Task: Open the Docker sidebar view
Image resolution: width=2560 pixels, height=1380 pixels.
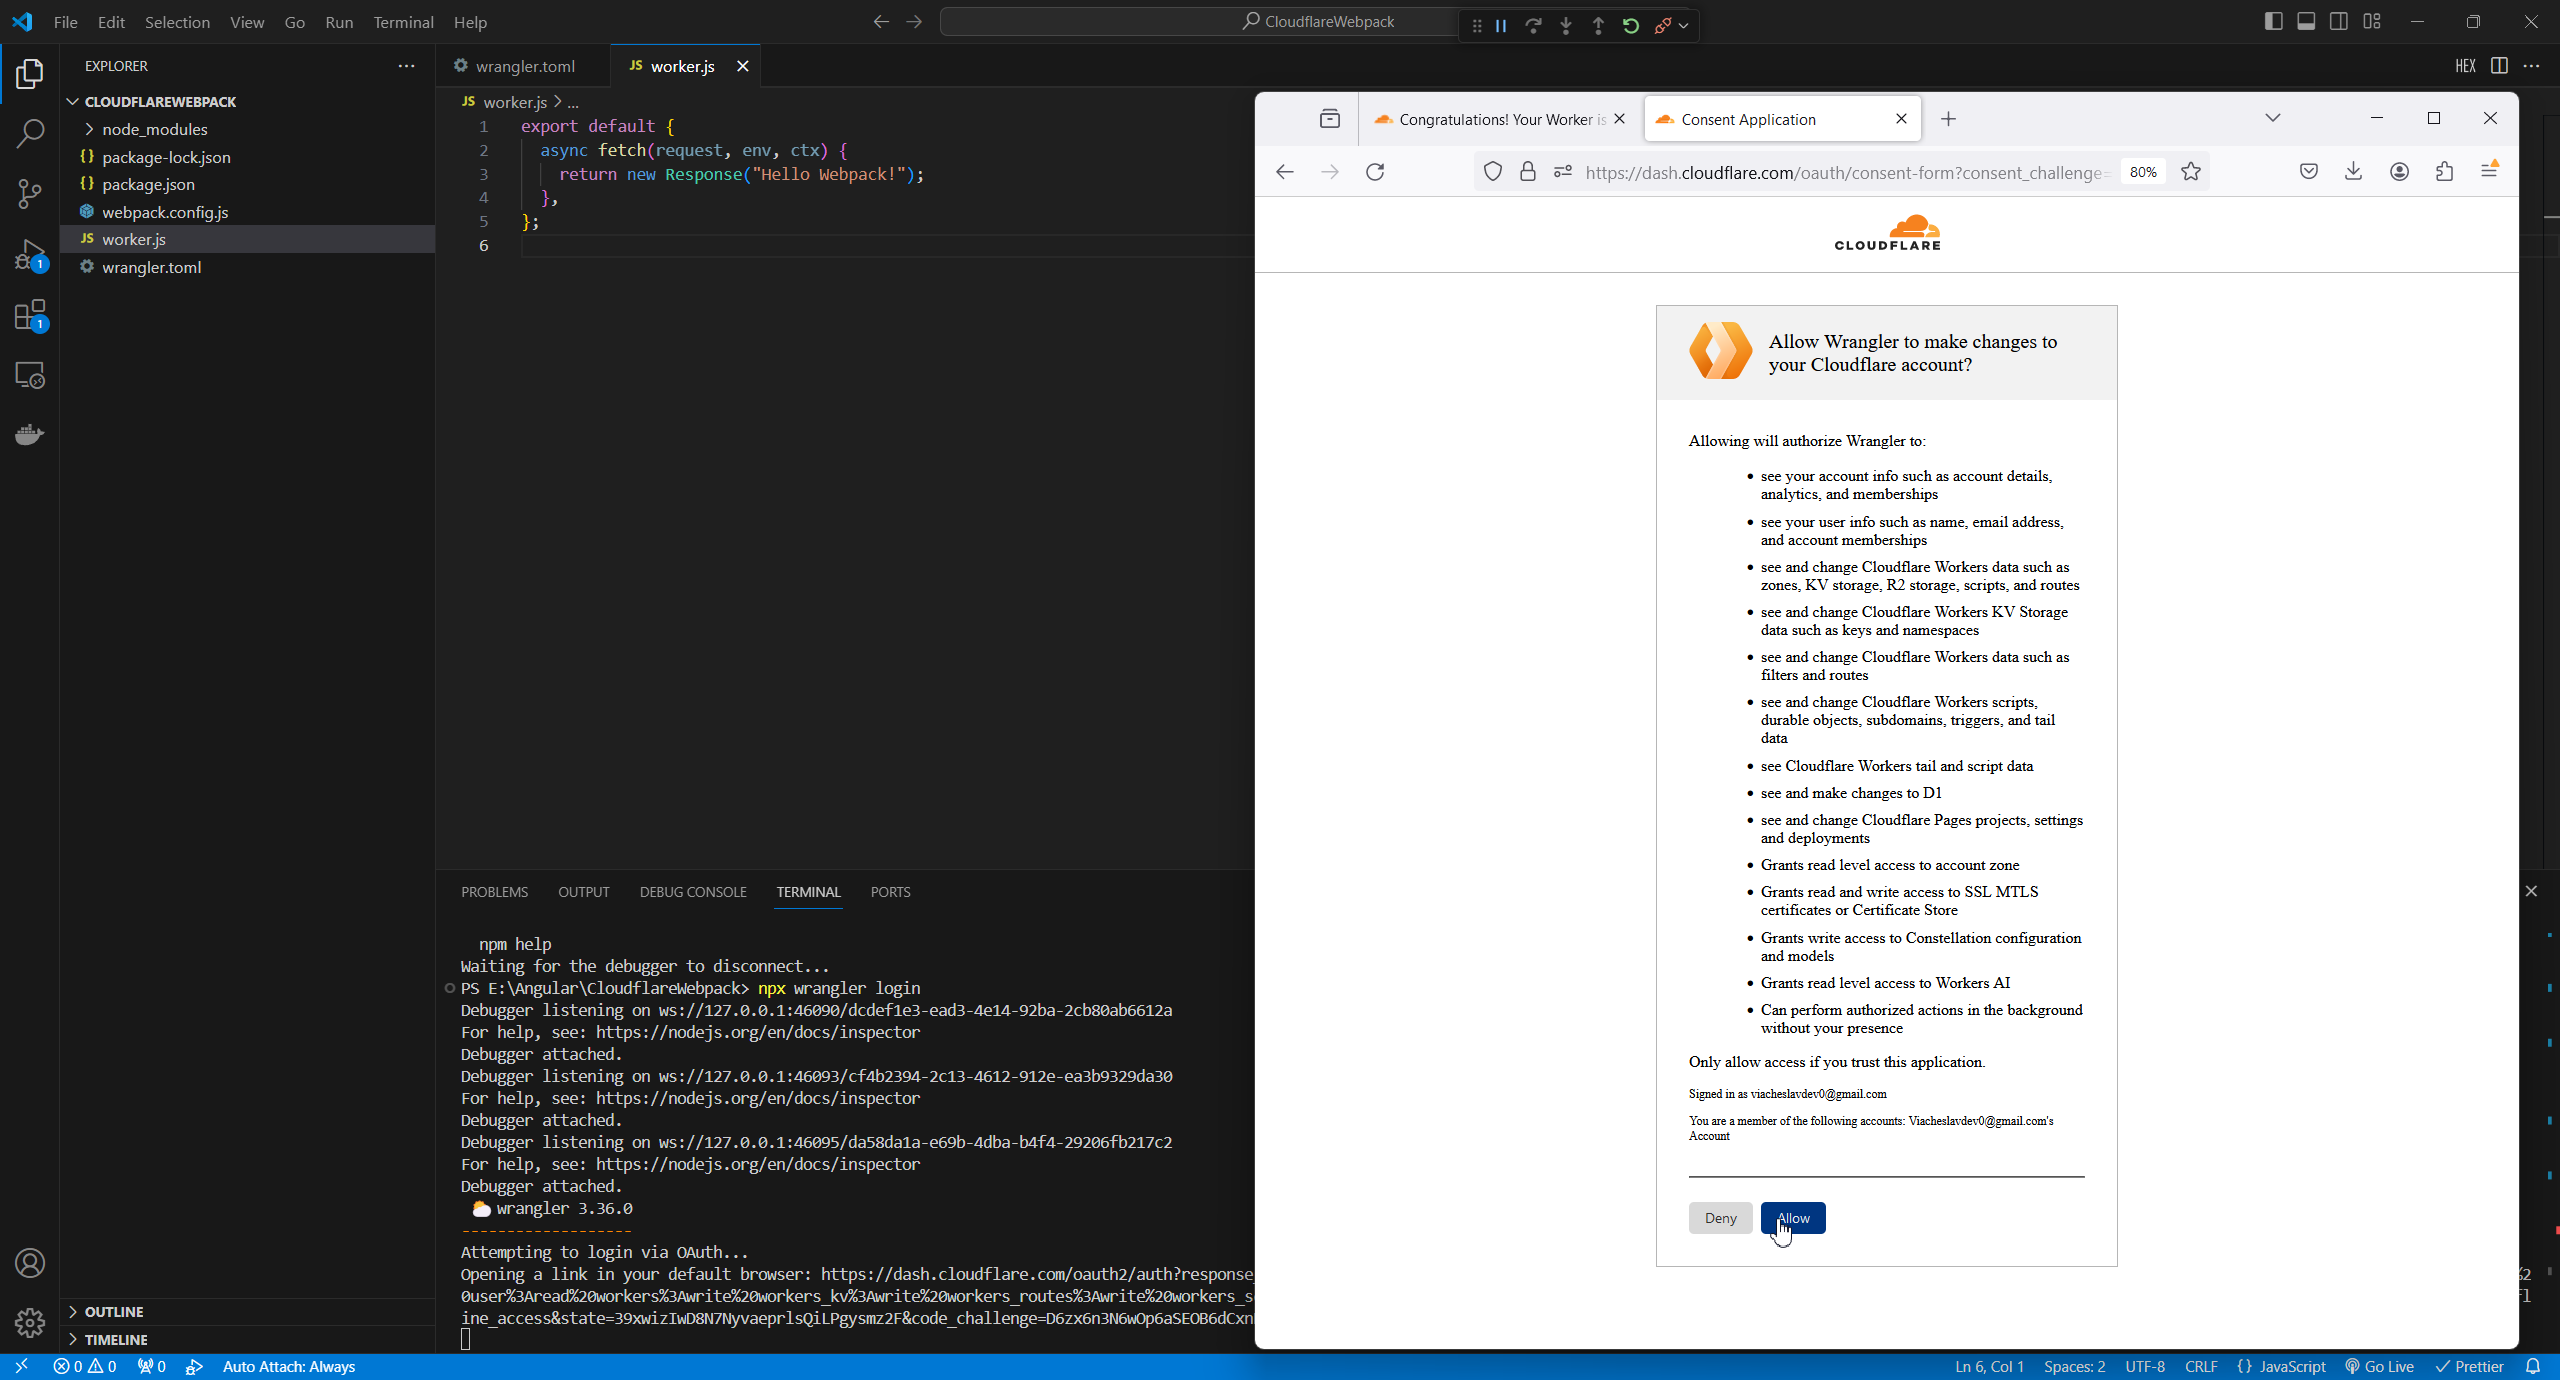Action: (30, 434)
